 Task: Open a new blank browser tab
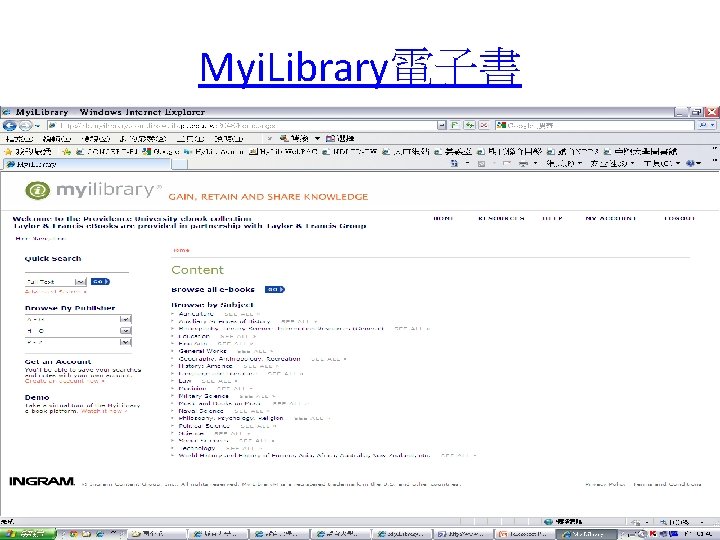point(180,164)
